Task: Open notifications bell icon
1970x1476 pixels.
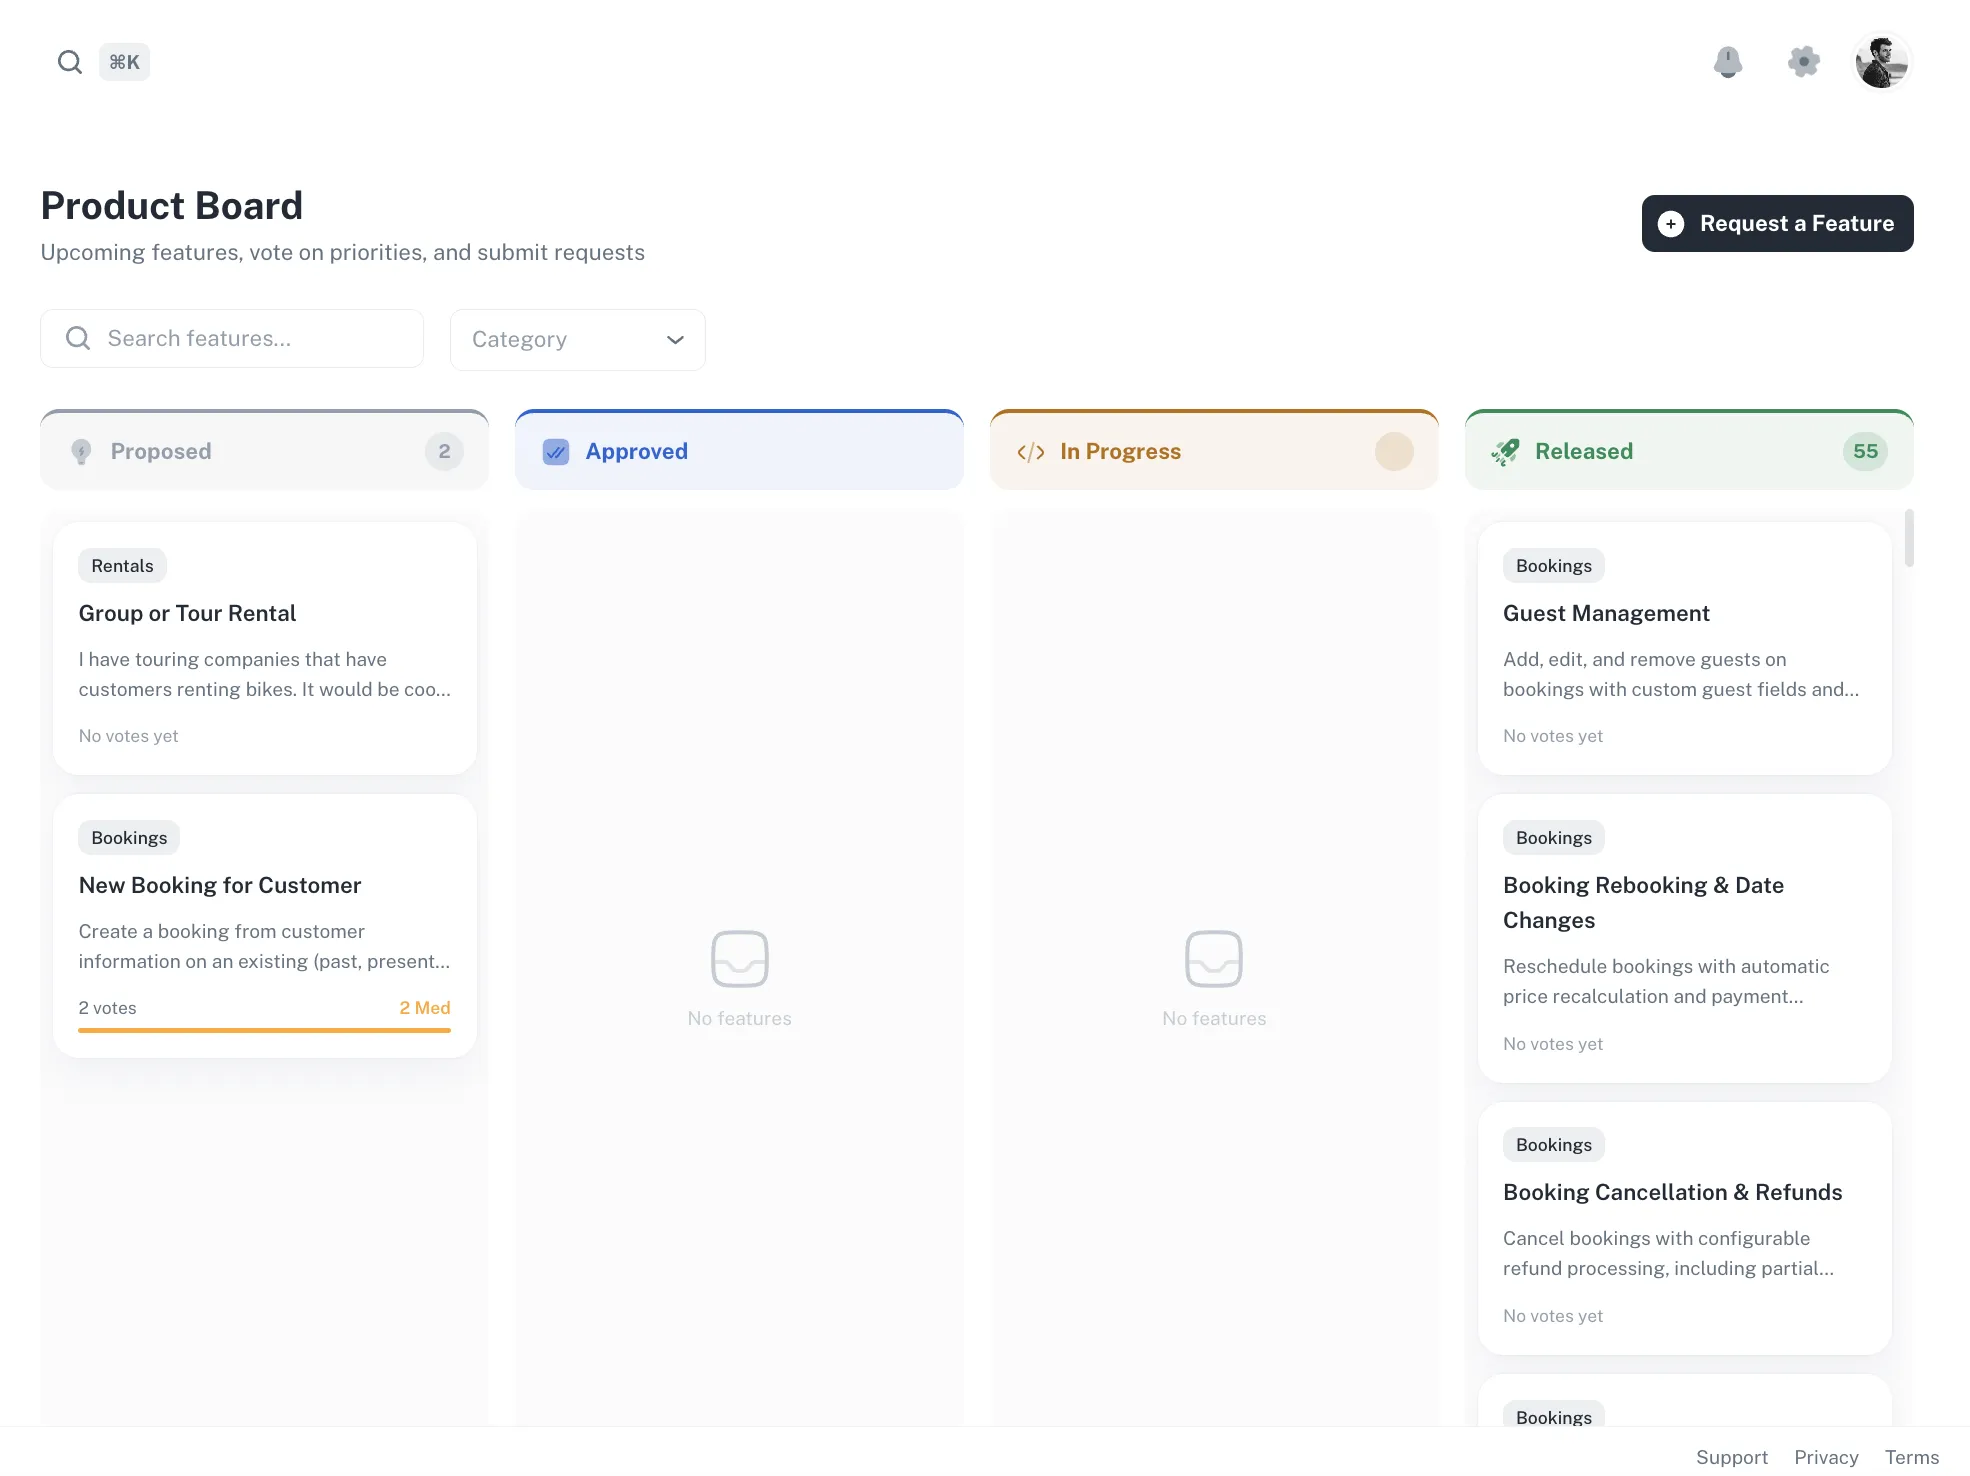Action: (1727, 62)
